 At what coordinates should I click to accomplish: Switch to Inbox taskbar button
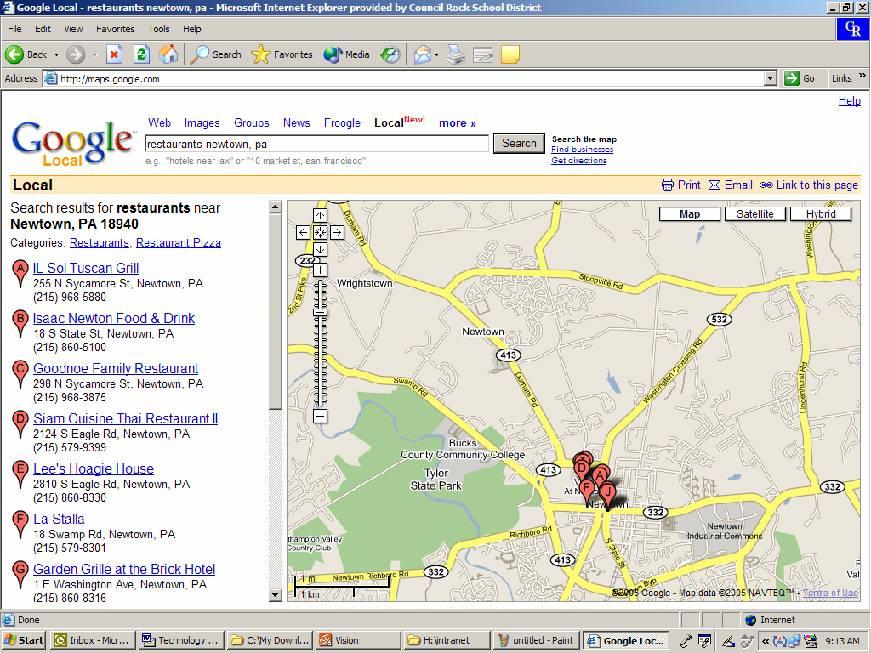pos(93,641)
